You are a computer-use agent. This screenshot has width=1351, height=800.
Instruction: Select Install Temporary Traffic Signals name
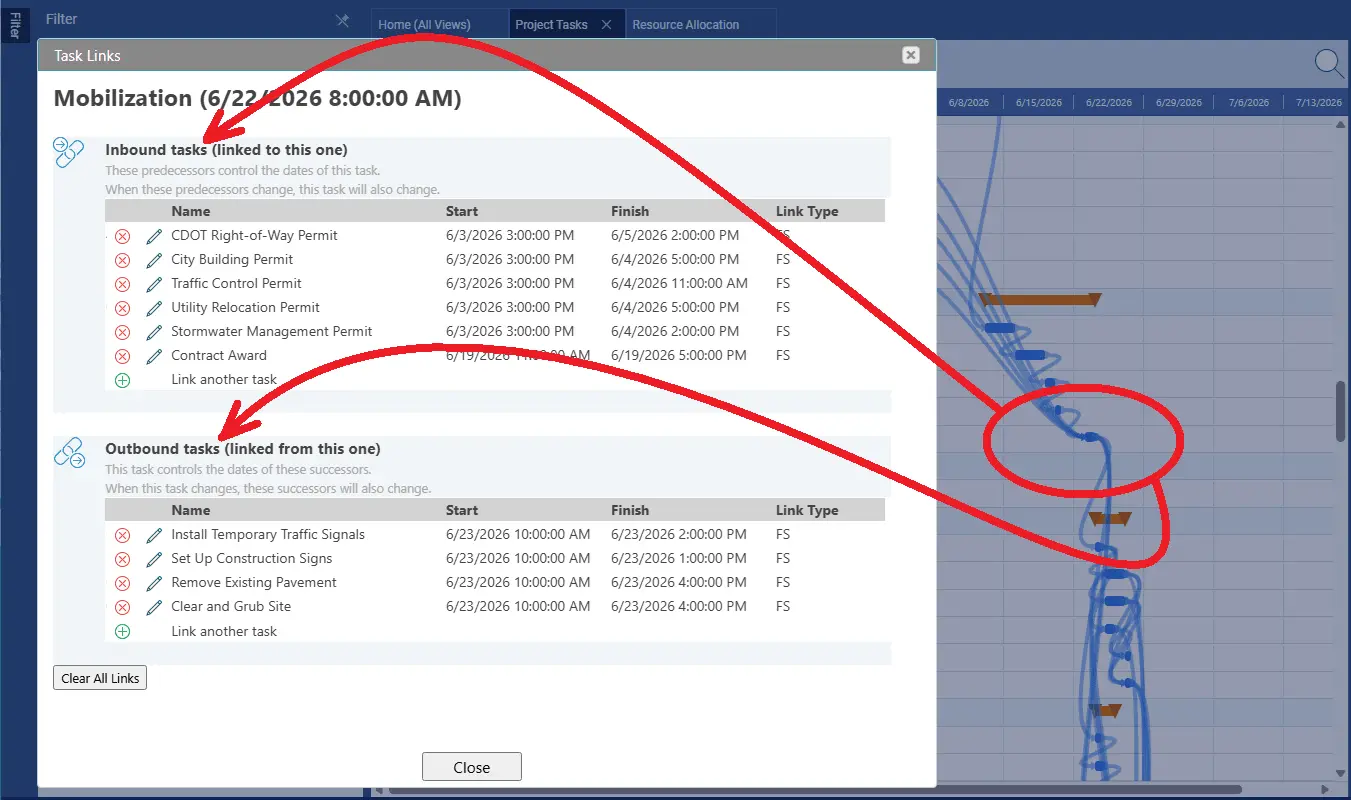coord(268,534)
